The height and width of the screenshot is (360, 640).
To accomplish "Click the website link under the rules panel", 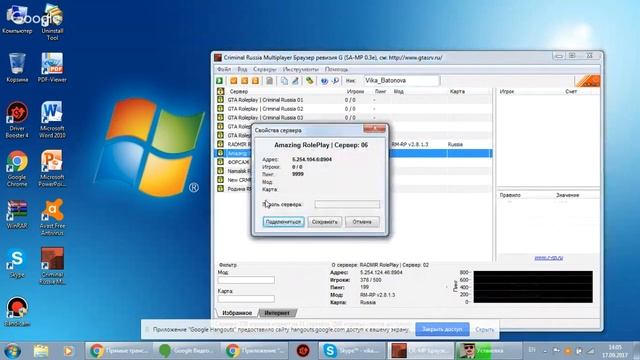I will click(x=549, y=258).
